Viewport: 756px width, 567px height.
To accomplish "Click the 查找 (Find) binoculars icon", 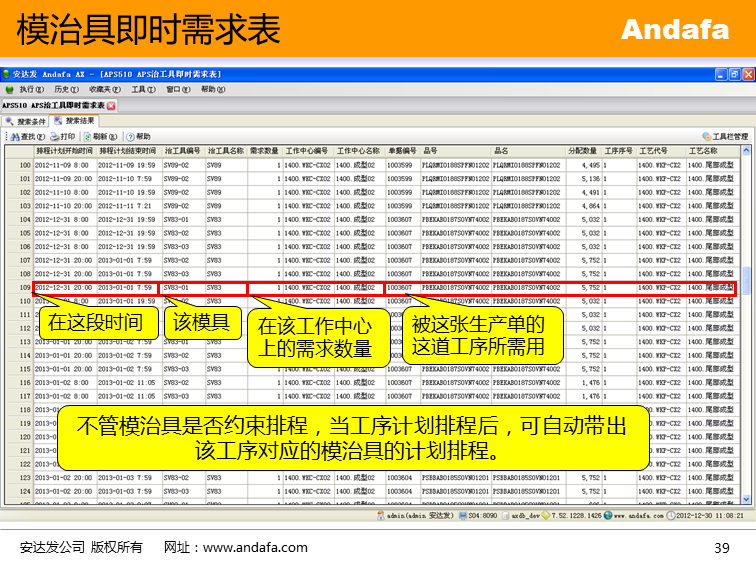I will (x=14, y=136).
